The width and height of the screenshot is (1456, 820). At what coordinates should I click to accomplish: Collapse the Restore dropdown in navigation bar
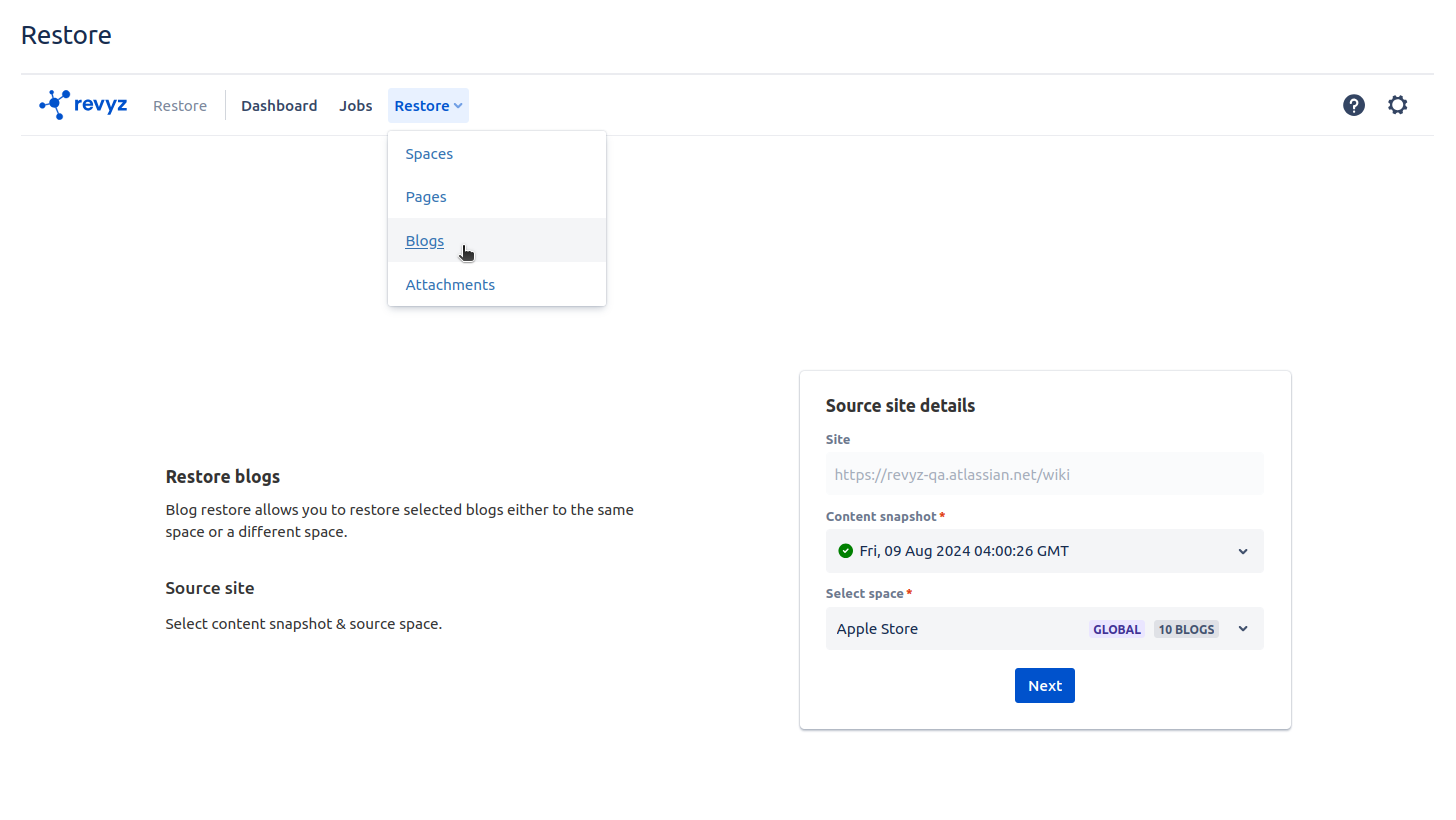(x=428, y=106)
